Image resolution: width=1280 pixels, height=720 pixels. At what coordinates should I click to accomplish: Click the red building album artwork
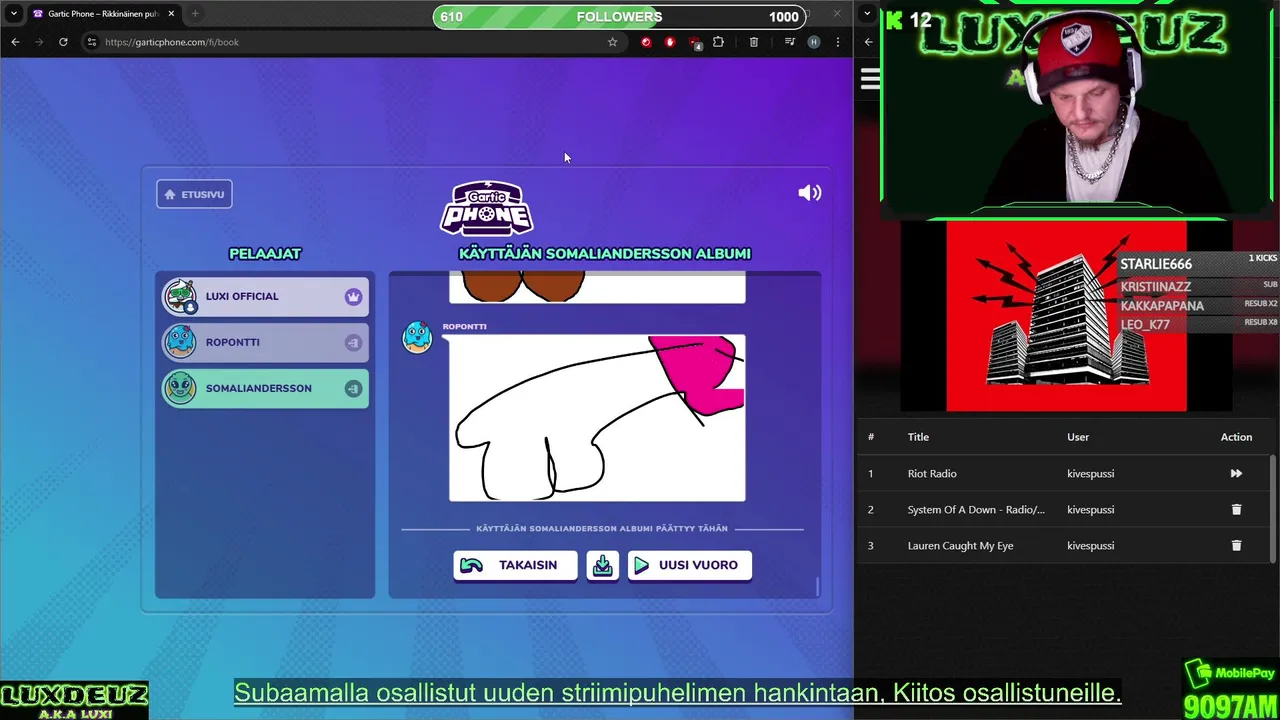1066,316
